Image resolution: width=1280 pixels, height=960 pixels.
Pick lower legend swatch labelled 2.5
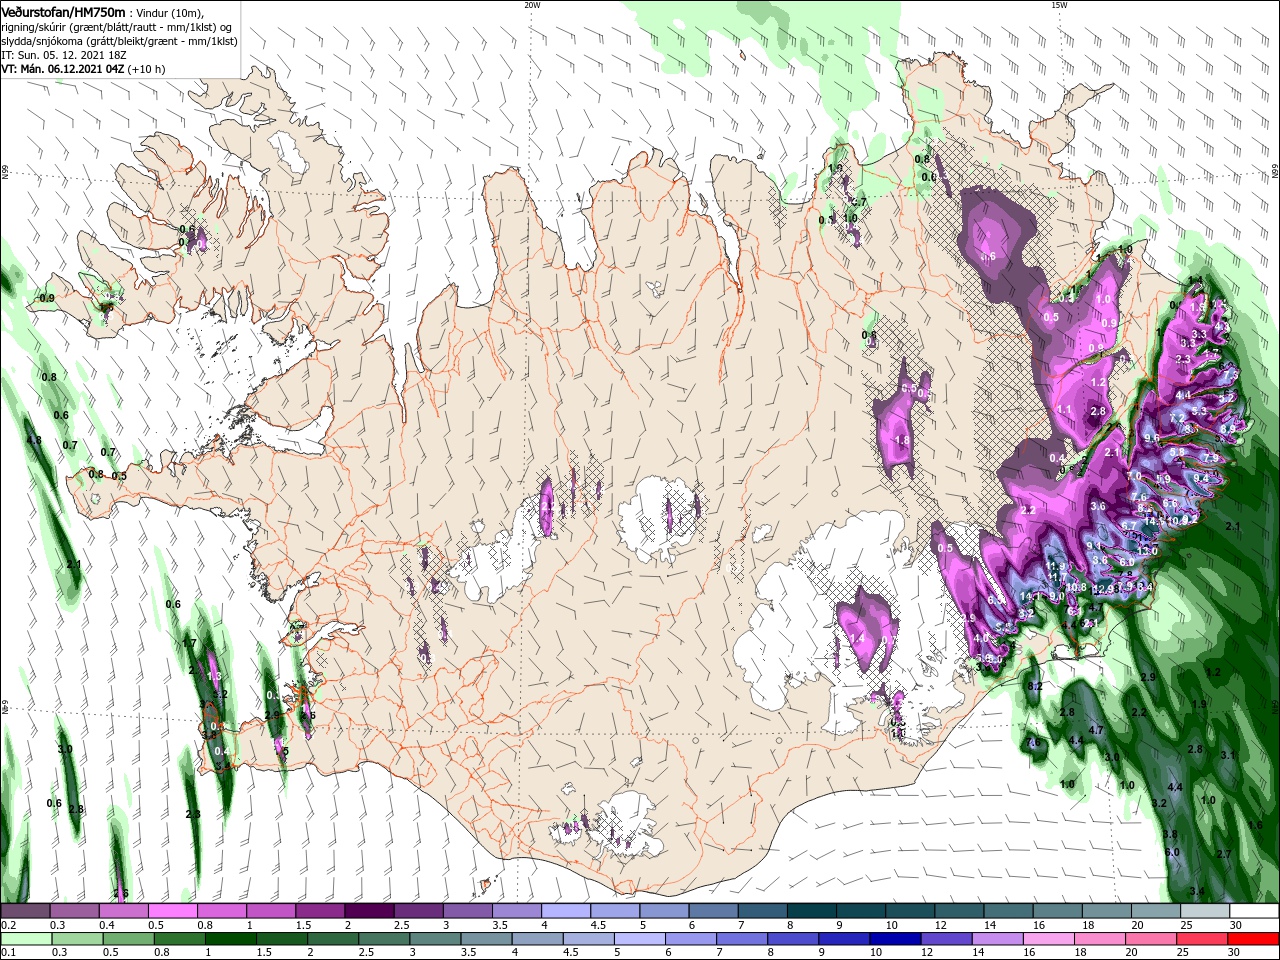pyautogui.click(x=384, y=939)
